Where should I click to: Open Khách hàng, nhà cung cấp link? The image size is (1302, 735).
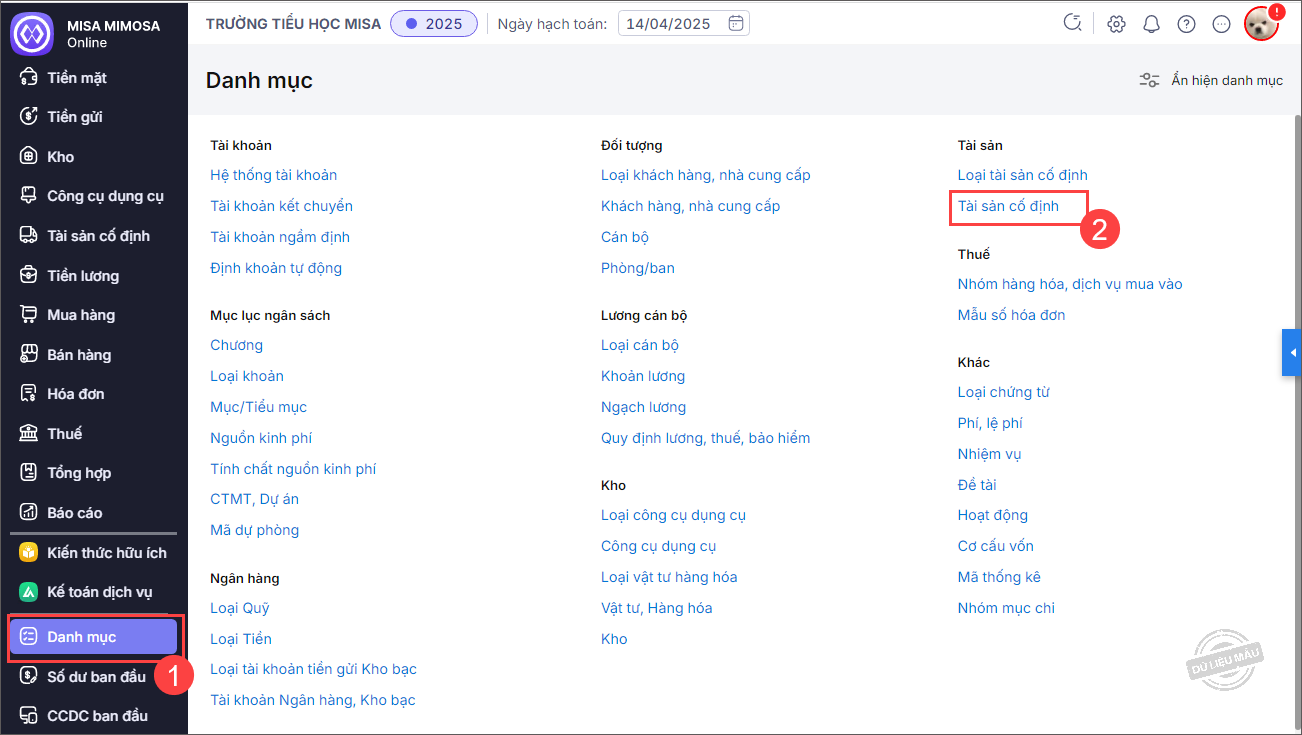click(x=690, y=206)
